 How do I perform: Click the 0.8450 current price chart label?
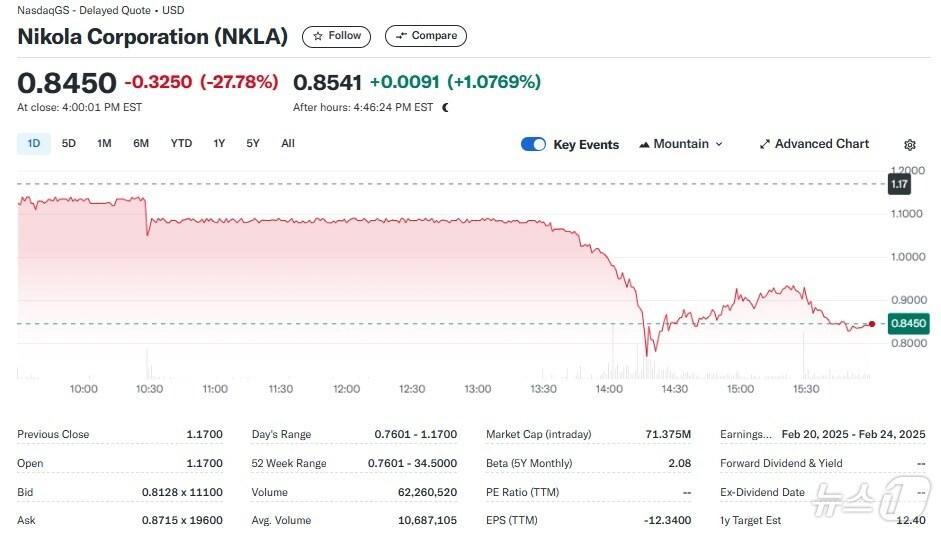click(908, 323)
